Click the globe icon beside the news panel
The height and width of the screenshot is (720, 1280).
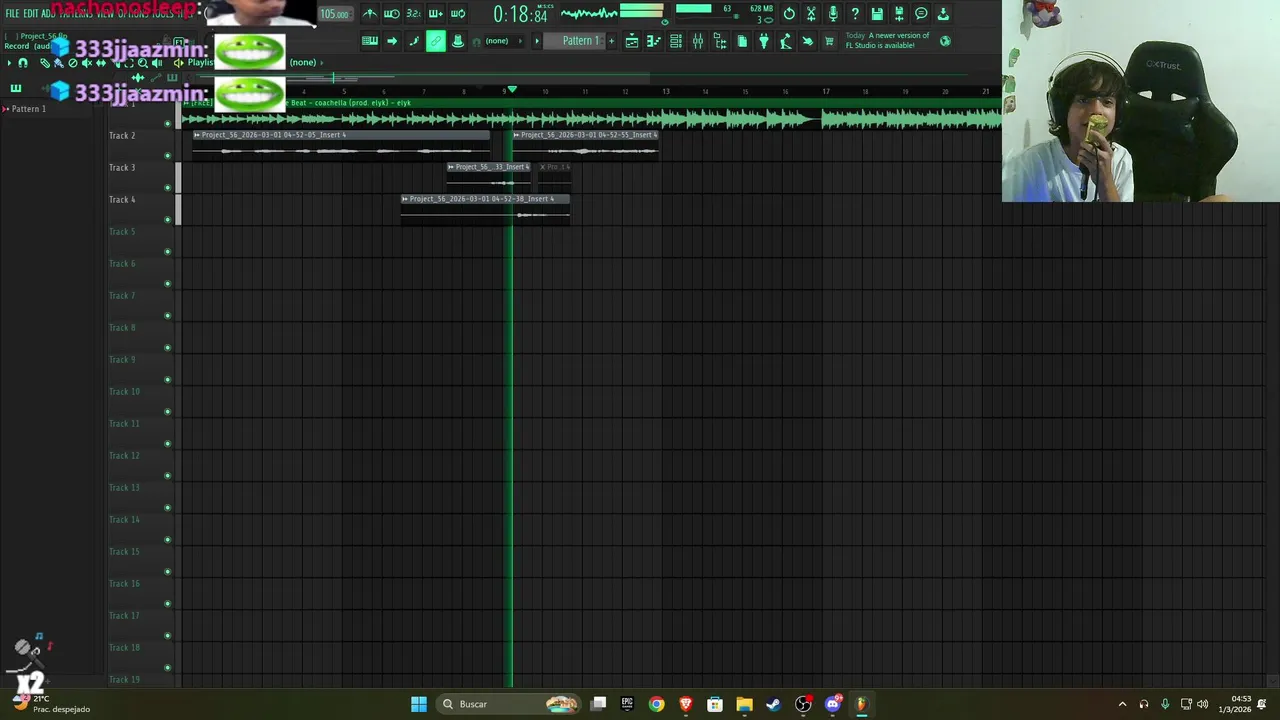pyautogui.click(x=945, y=41)
